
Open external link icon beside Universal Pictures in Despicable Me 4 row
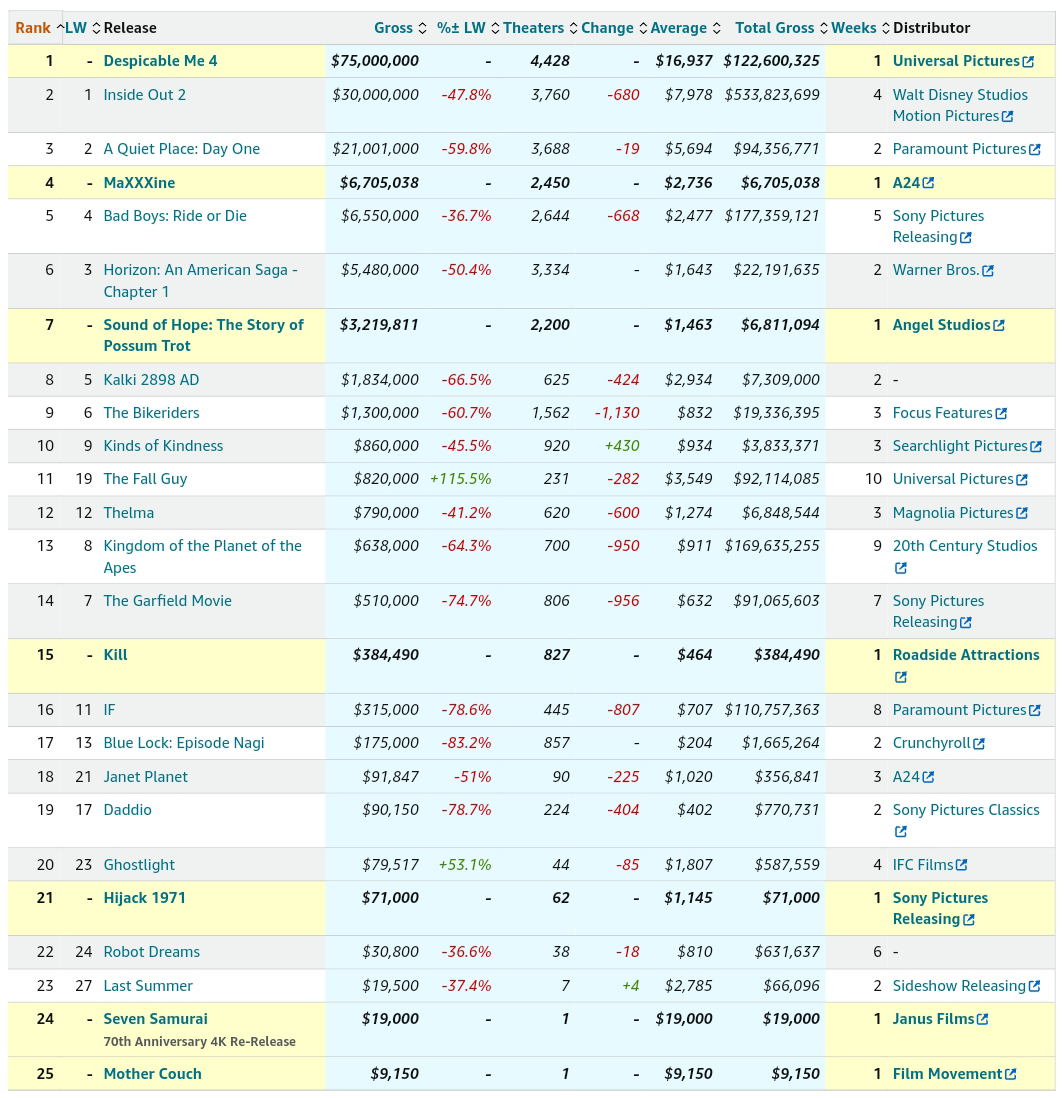click(x=1028, y=62)
